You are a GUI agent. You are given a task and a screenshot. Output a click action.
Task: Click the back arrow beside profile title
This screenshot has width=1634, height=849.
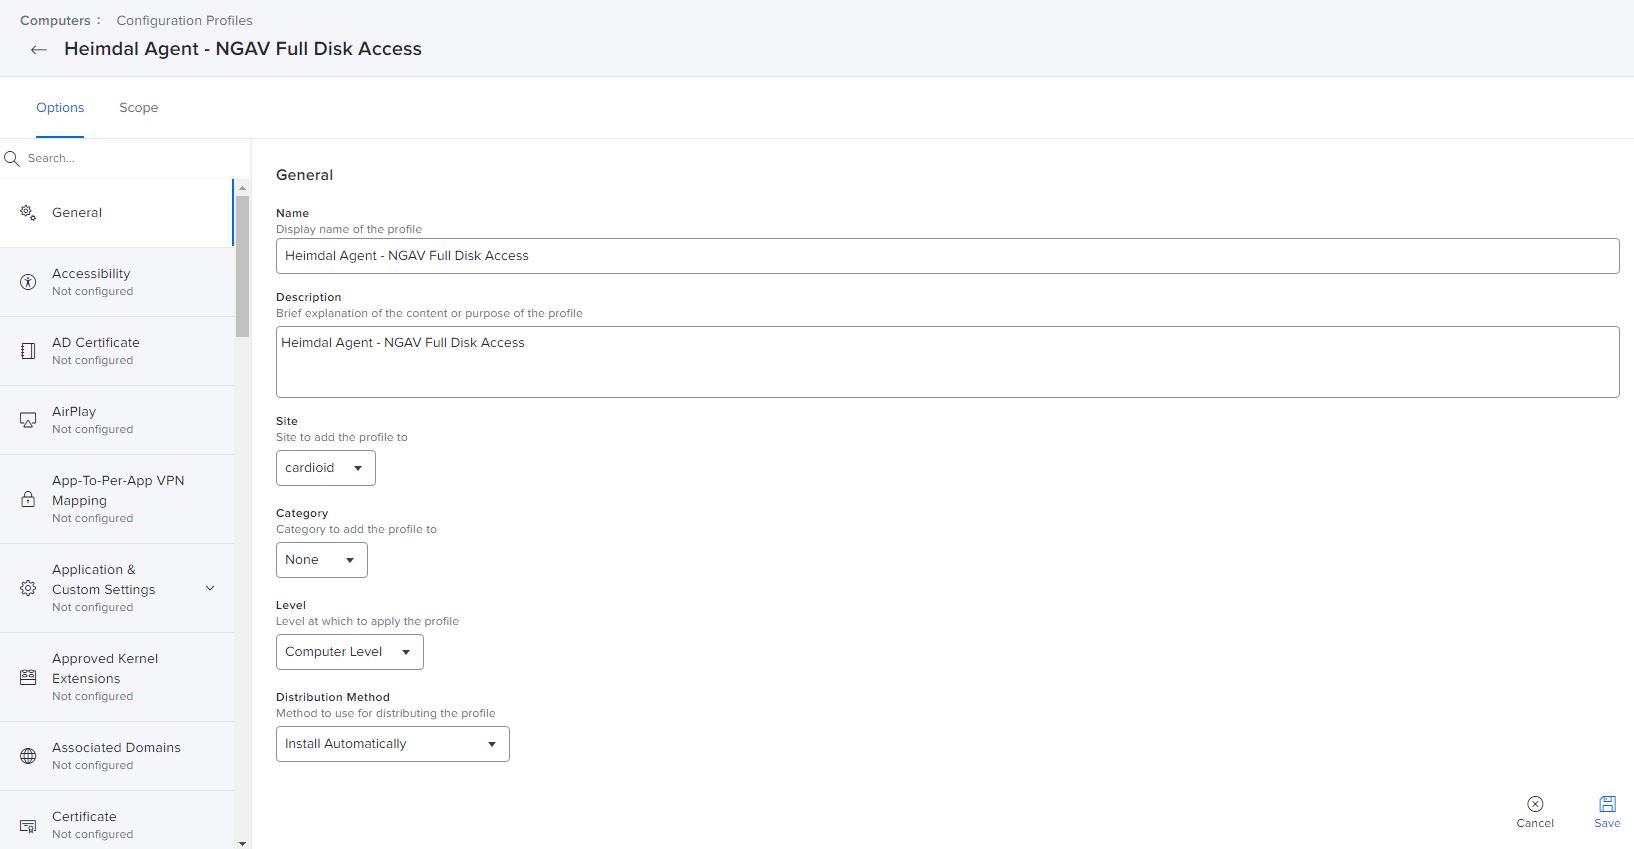point(39,49)
